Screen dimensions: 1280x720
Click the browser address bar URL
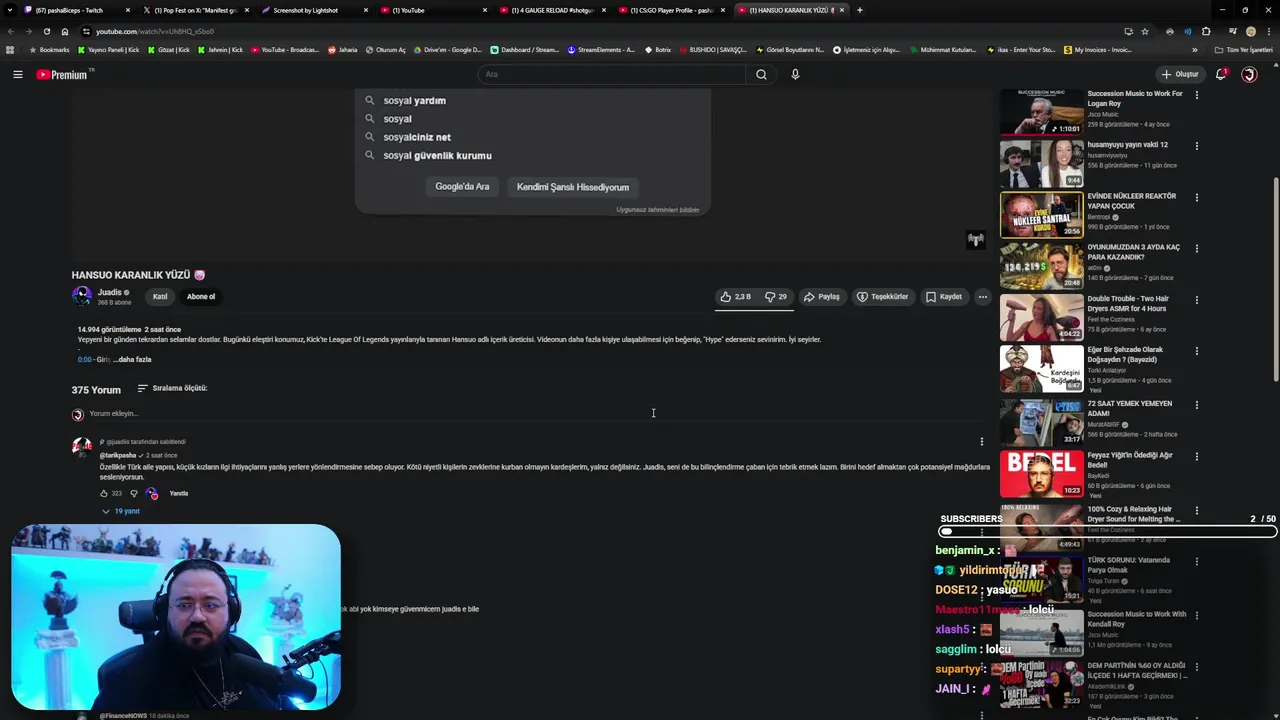[155, 31]
